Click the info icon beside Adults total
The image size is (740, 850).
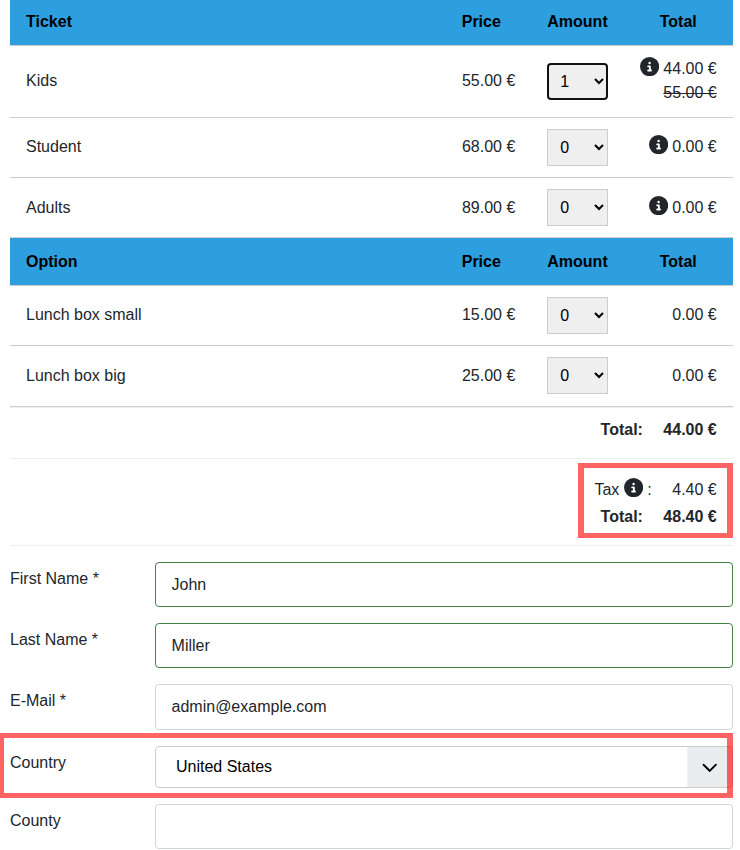pos(658,206)
